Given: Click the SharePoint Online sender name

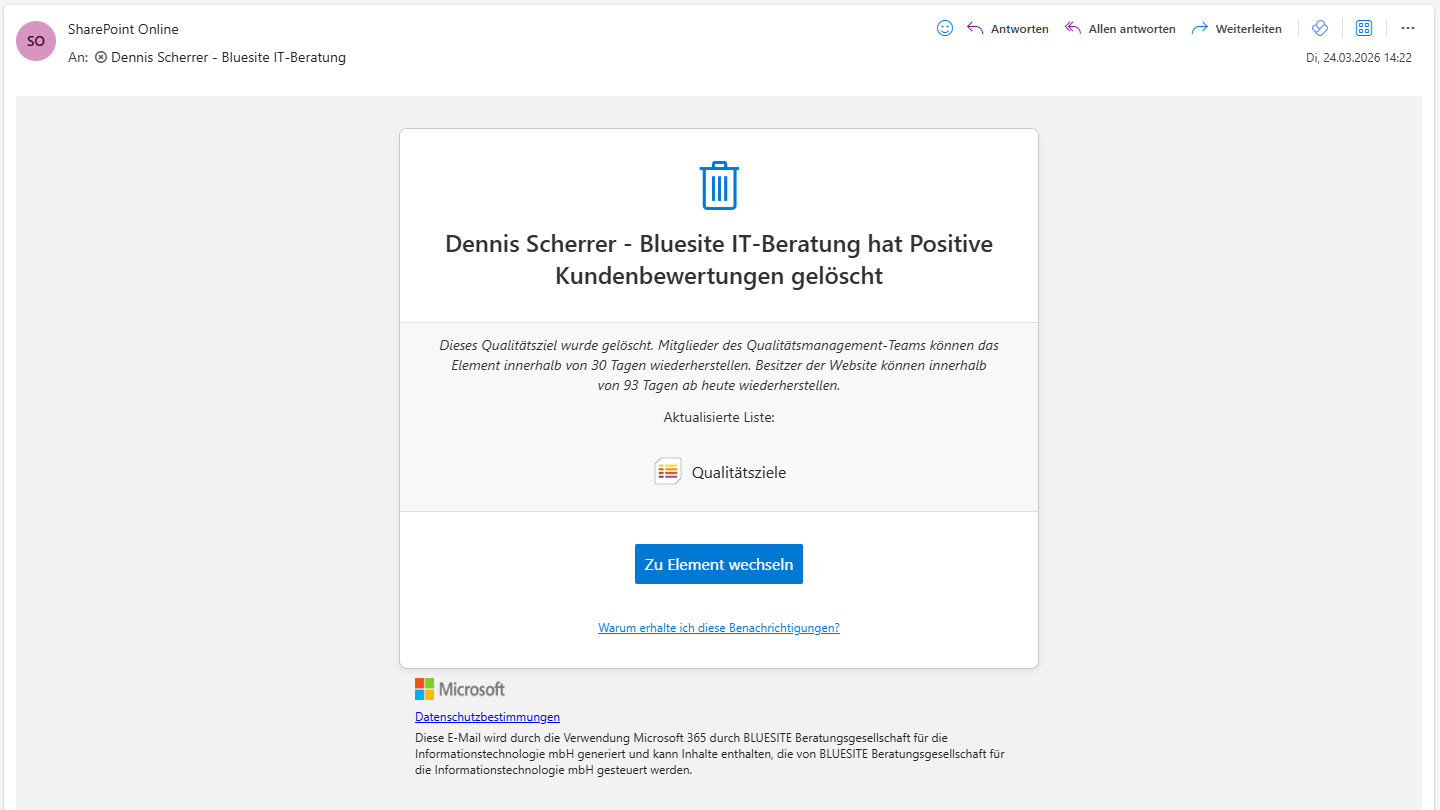Looking at the screenshot, I should click(x=123, y=29).
